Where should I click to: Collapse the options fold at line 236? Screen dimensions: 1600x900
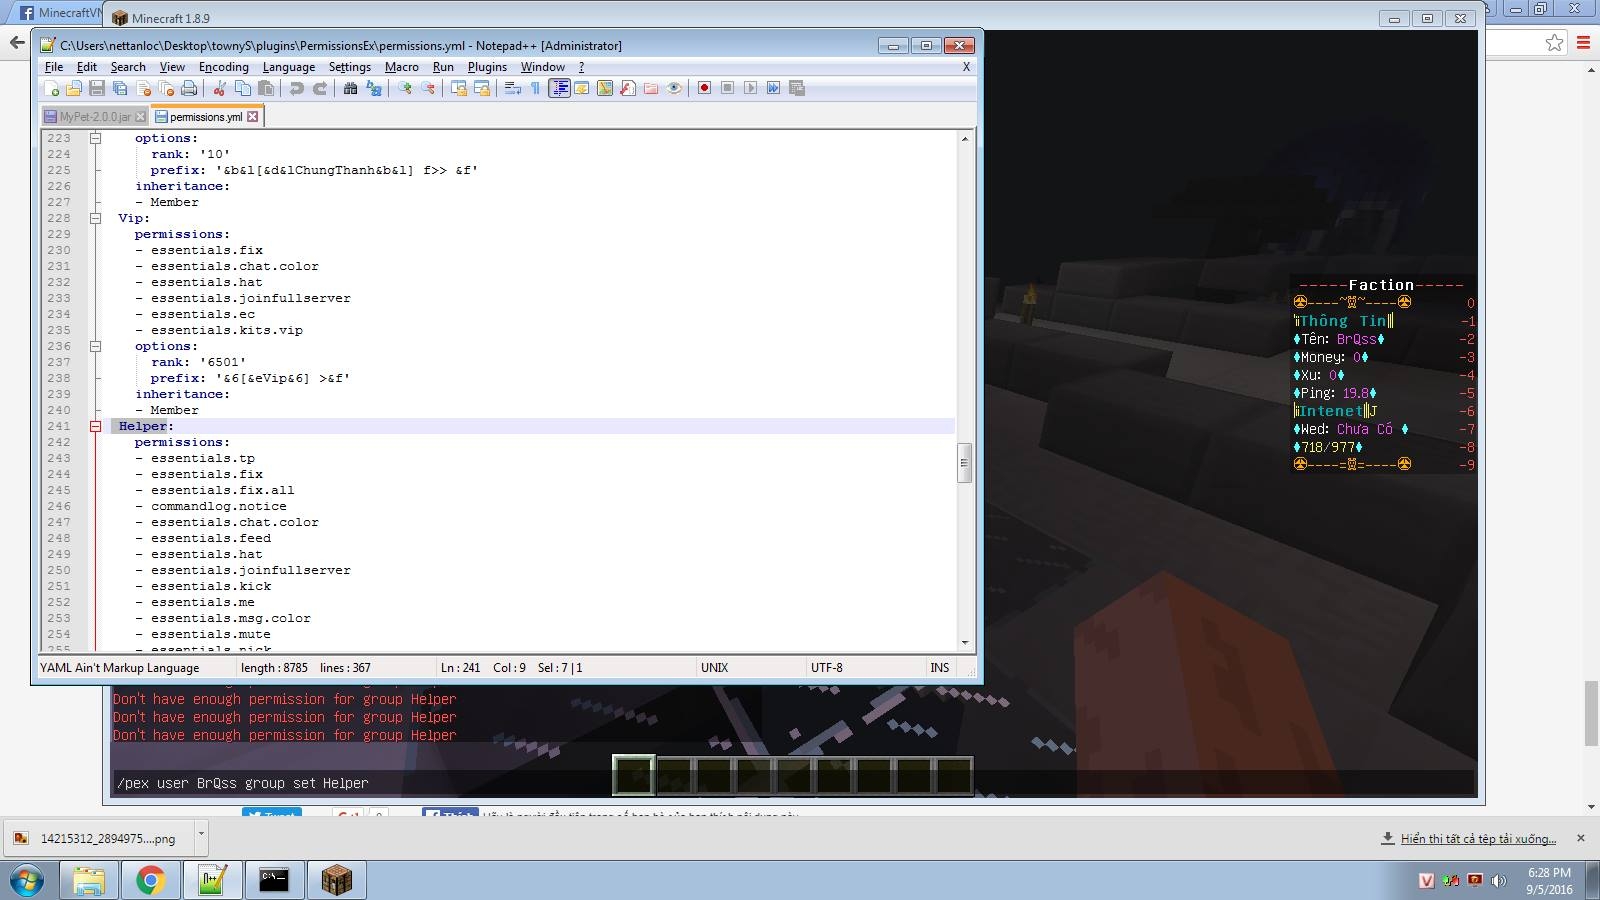[95, 346]
